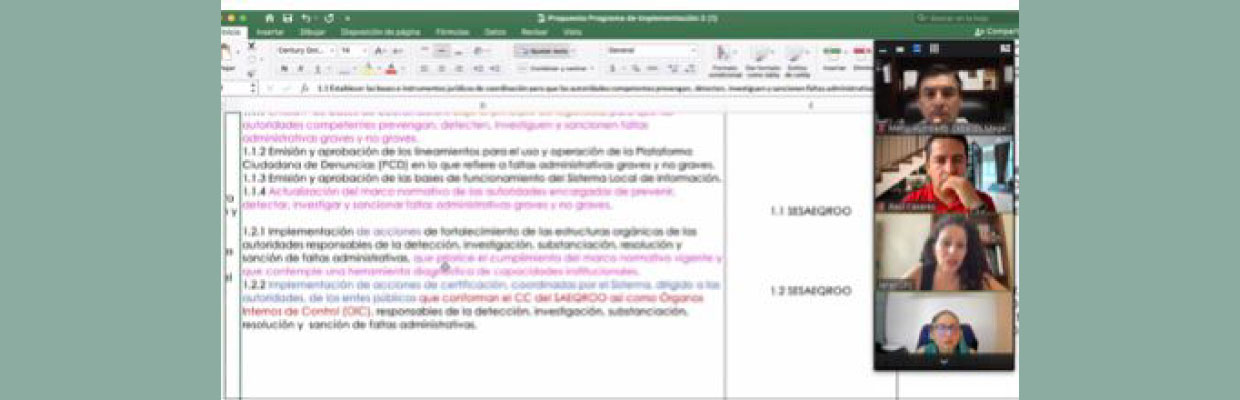Image resolution: width=1240 pixels, height=400 pixels.
Task: Click the red font color swatch
Action: [391, 69]
